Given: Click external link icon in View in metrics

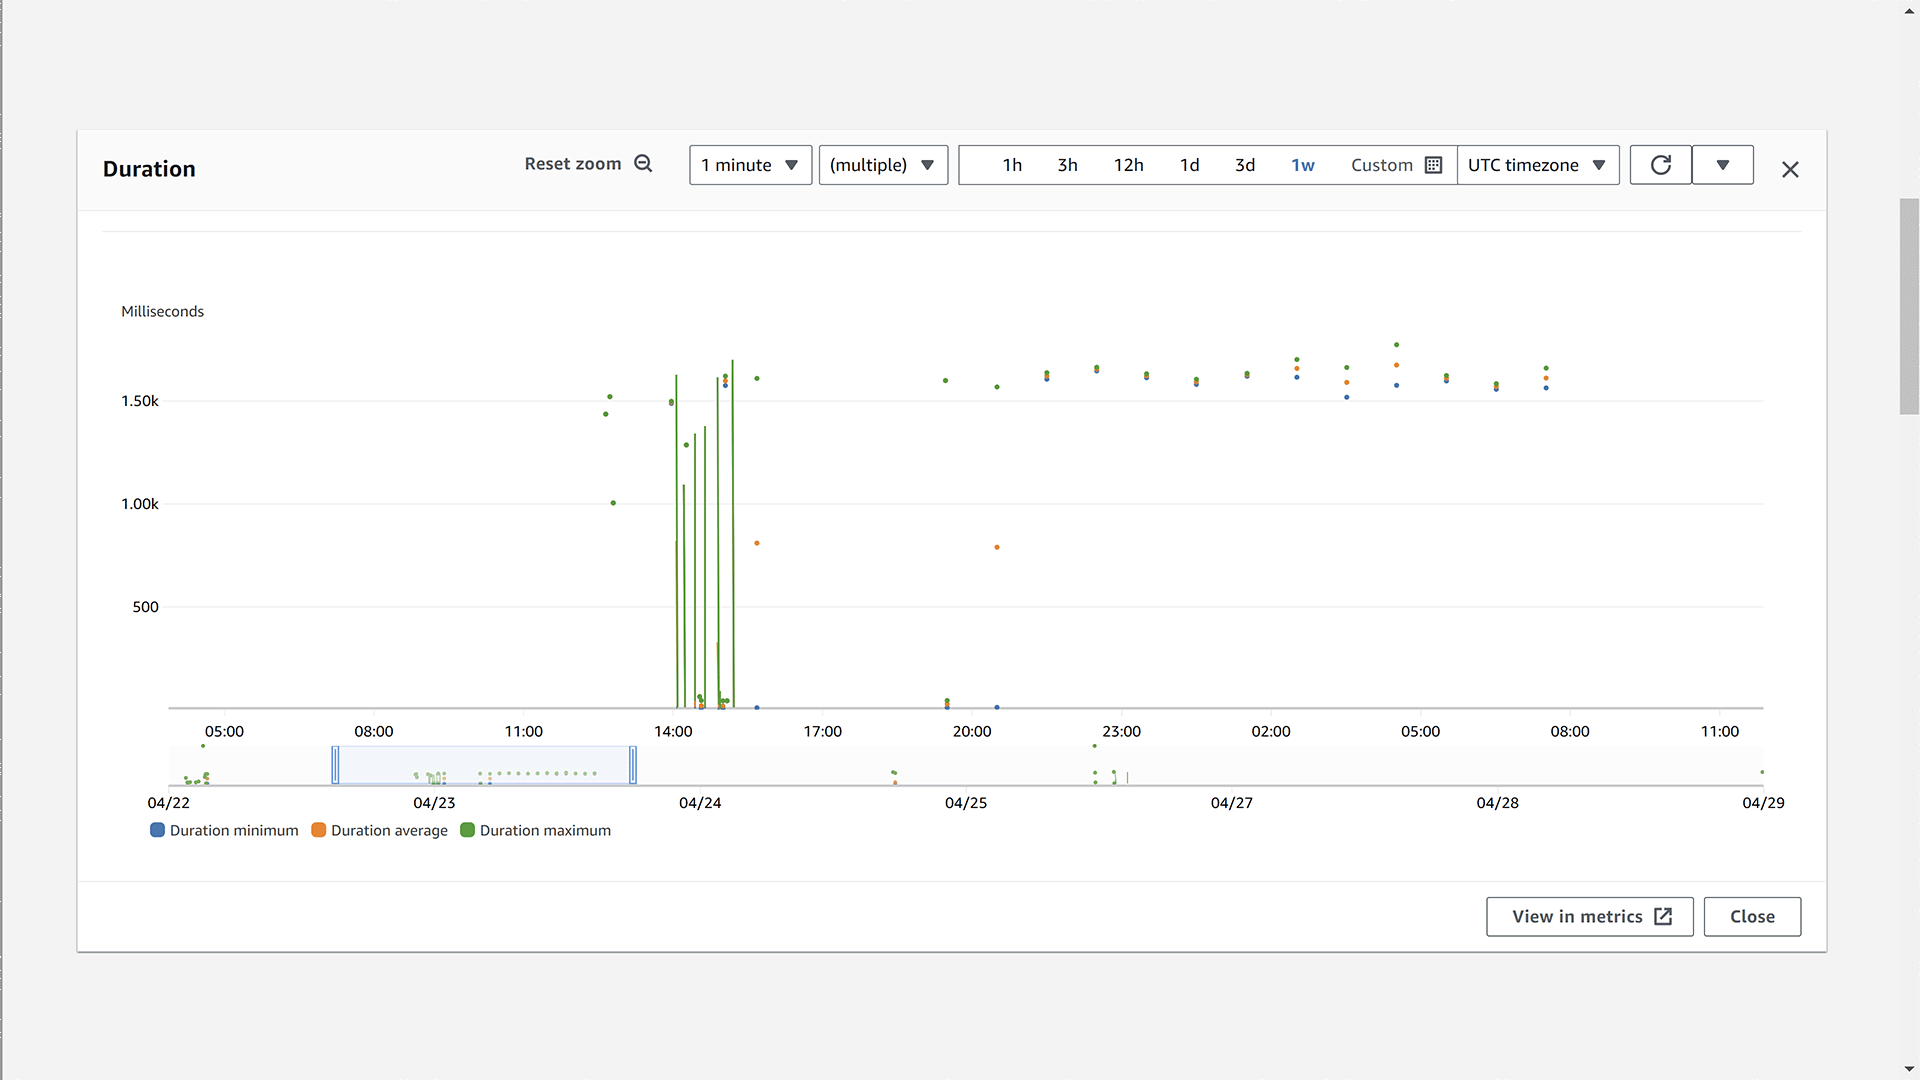Looking at the screenshot, I should (1663, 917).
